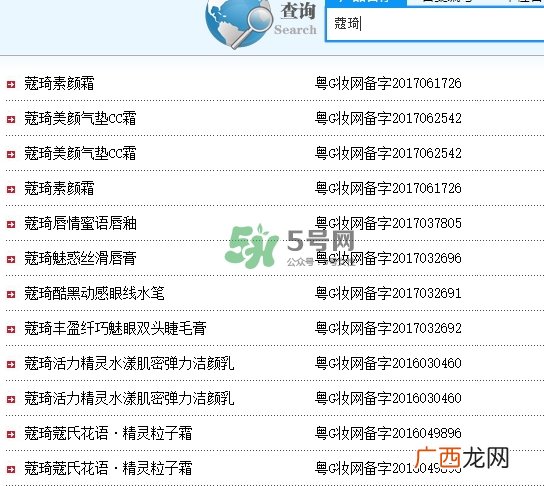This screenshot has height=486, width=544.
Task: Click arrow icon beside 蔻琦唇情蜜语唇釉
Action: 11,224
